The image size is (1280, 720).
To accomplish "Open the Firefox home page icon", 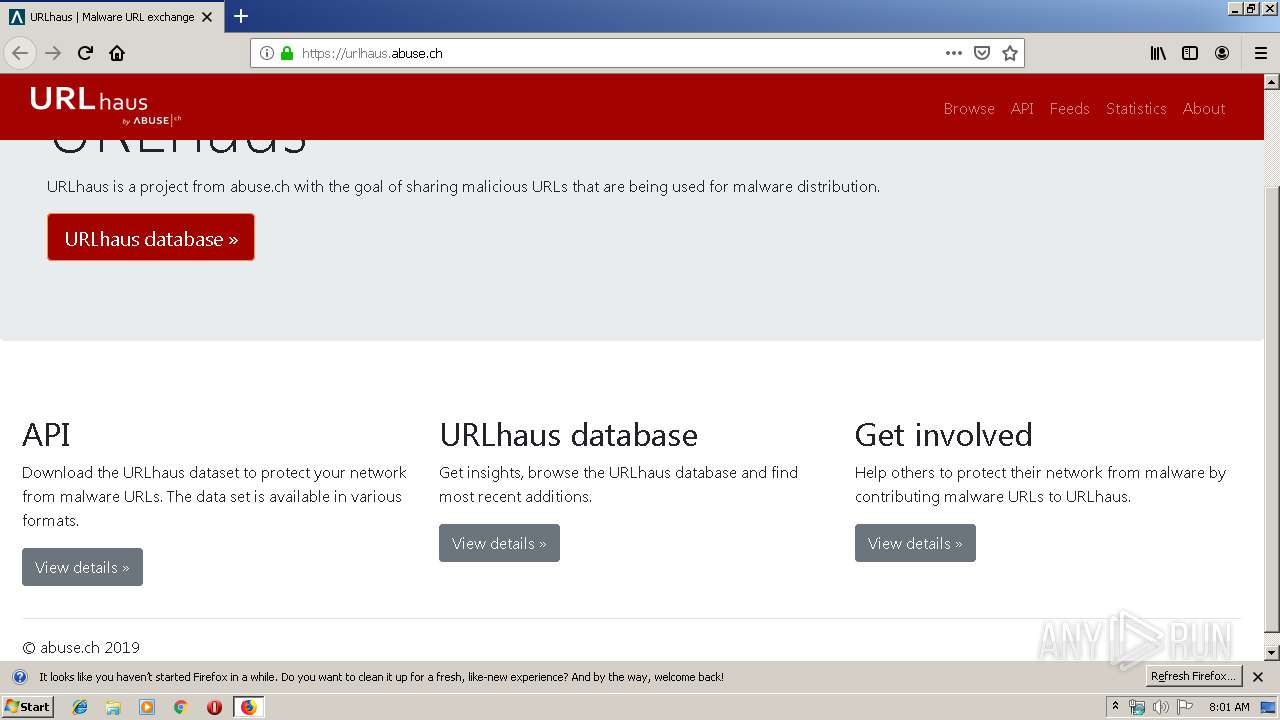I will click(117, 53).
